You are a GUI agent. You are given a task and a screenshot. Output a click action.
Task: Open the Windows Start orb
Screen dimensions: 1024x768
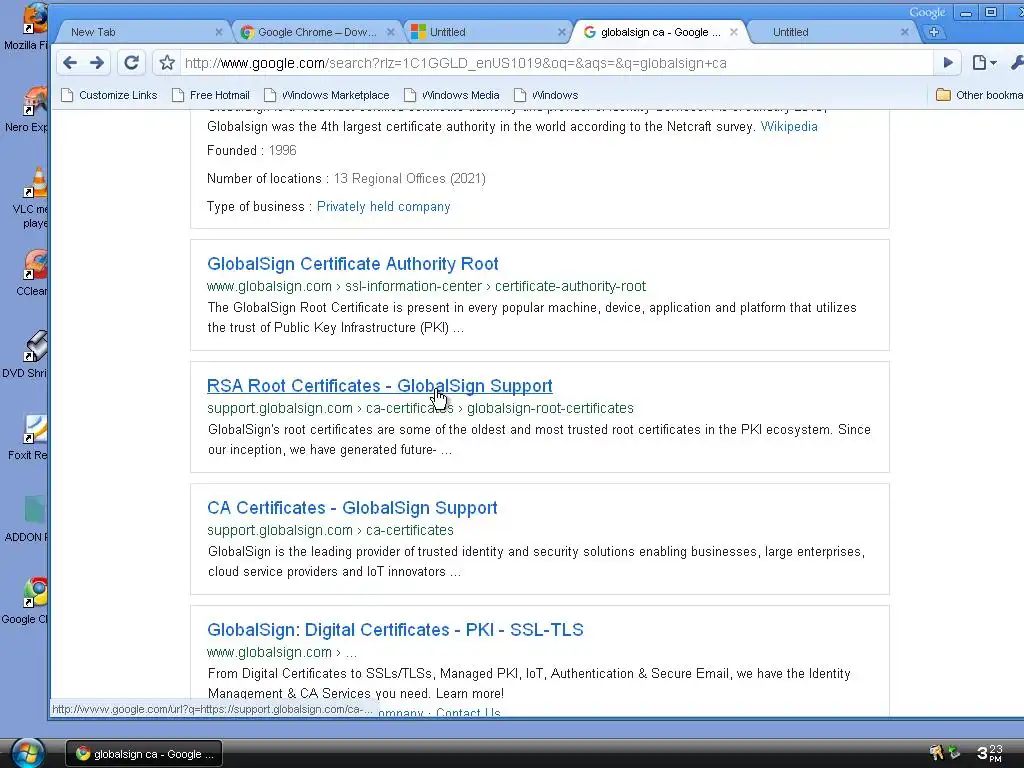click(27, 752)
